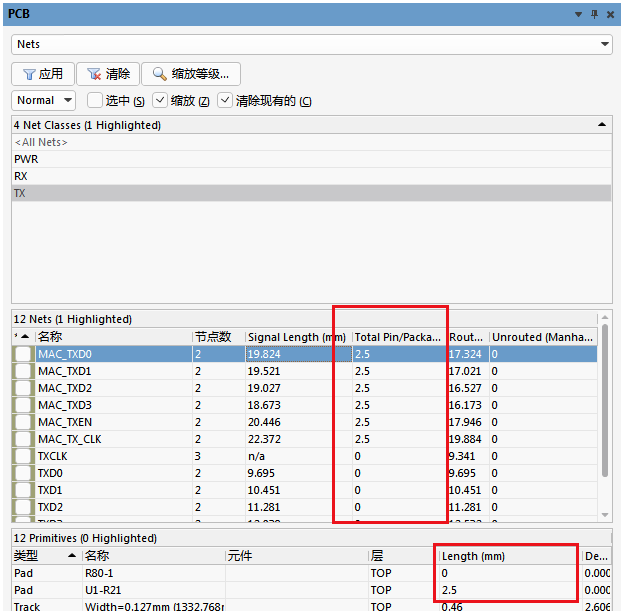The image size is (621, 611).
Task: Select the TXD2 net name
Action: (50, 507)
